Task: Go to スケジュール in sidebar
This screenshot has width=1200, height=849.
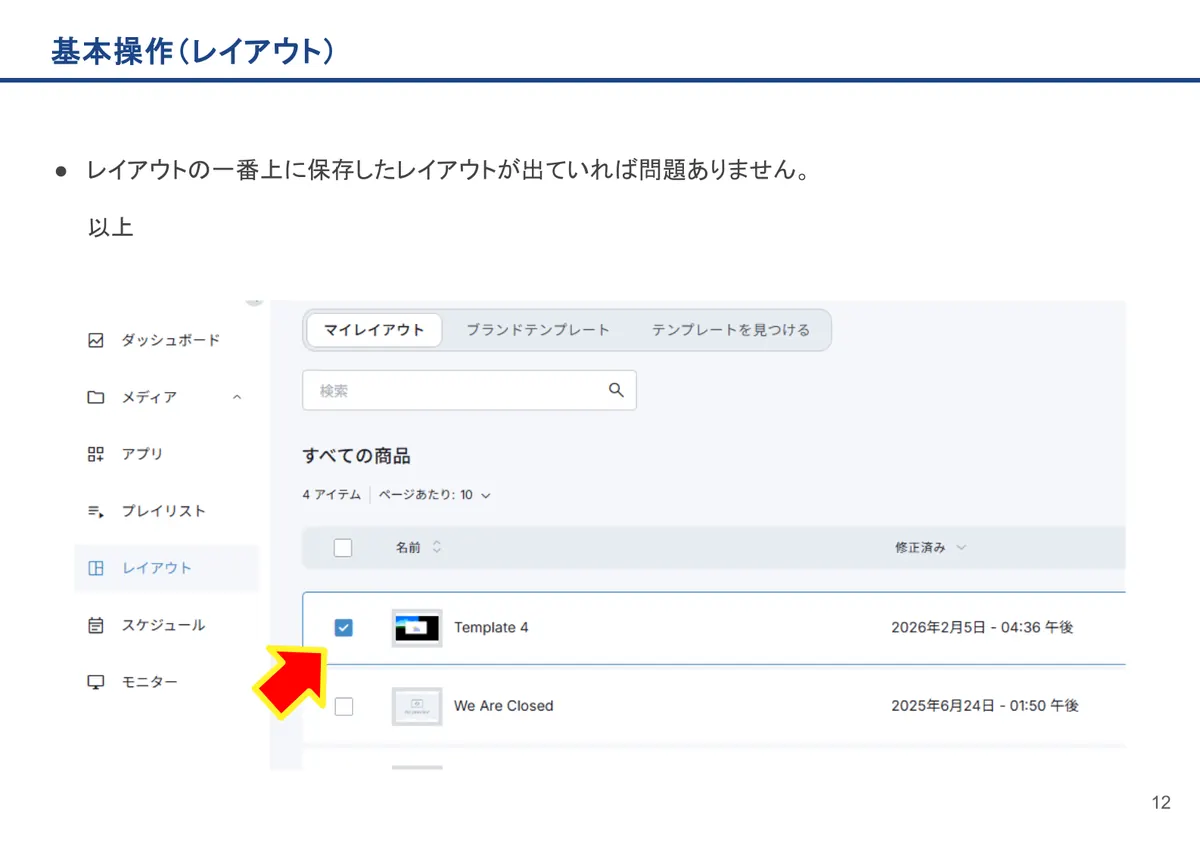Action: (x=164, y=625)
